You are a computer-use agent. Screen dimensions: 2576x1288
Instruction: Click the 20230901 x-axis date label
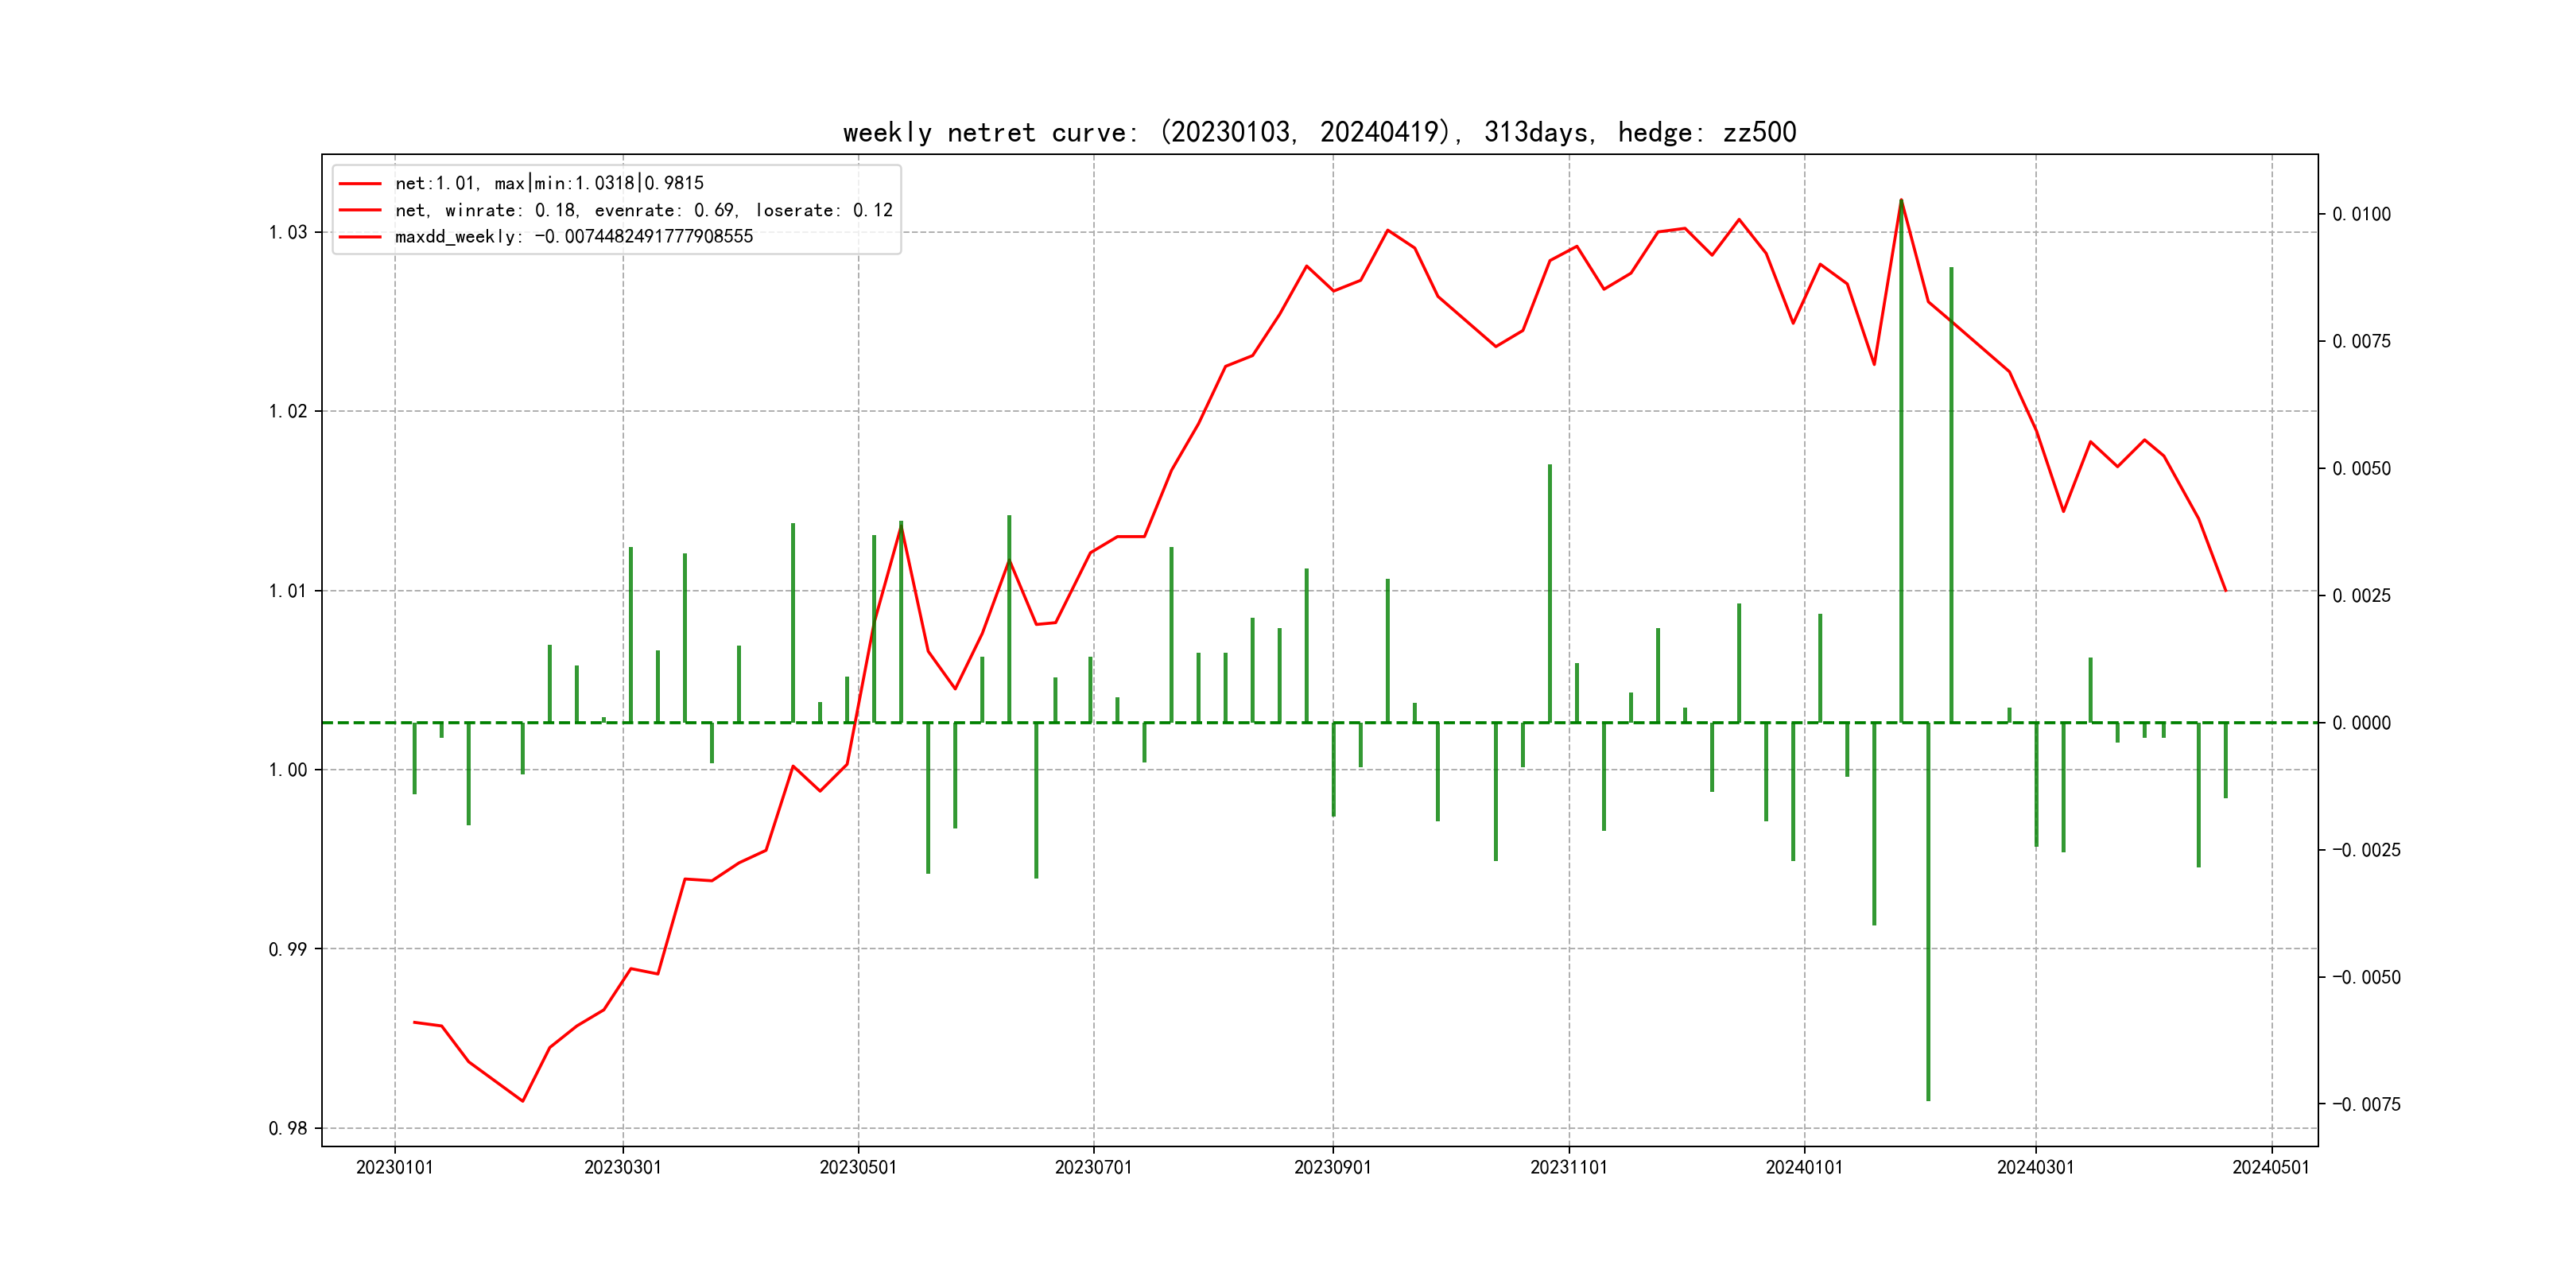pos(1332,1167)
